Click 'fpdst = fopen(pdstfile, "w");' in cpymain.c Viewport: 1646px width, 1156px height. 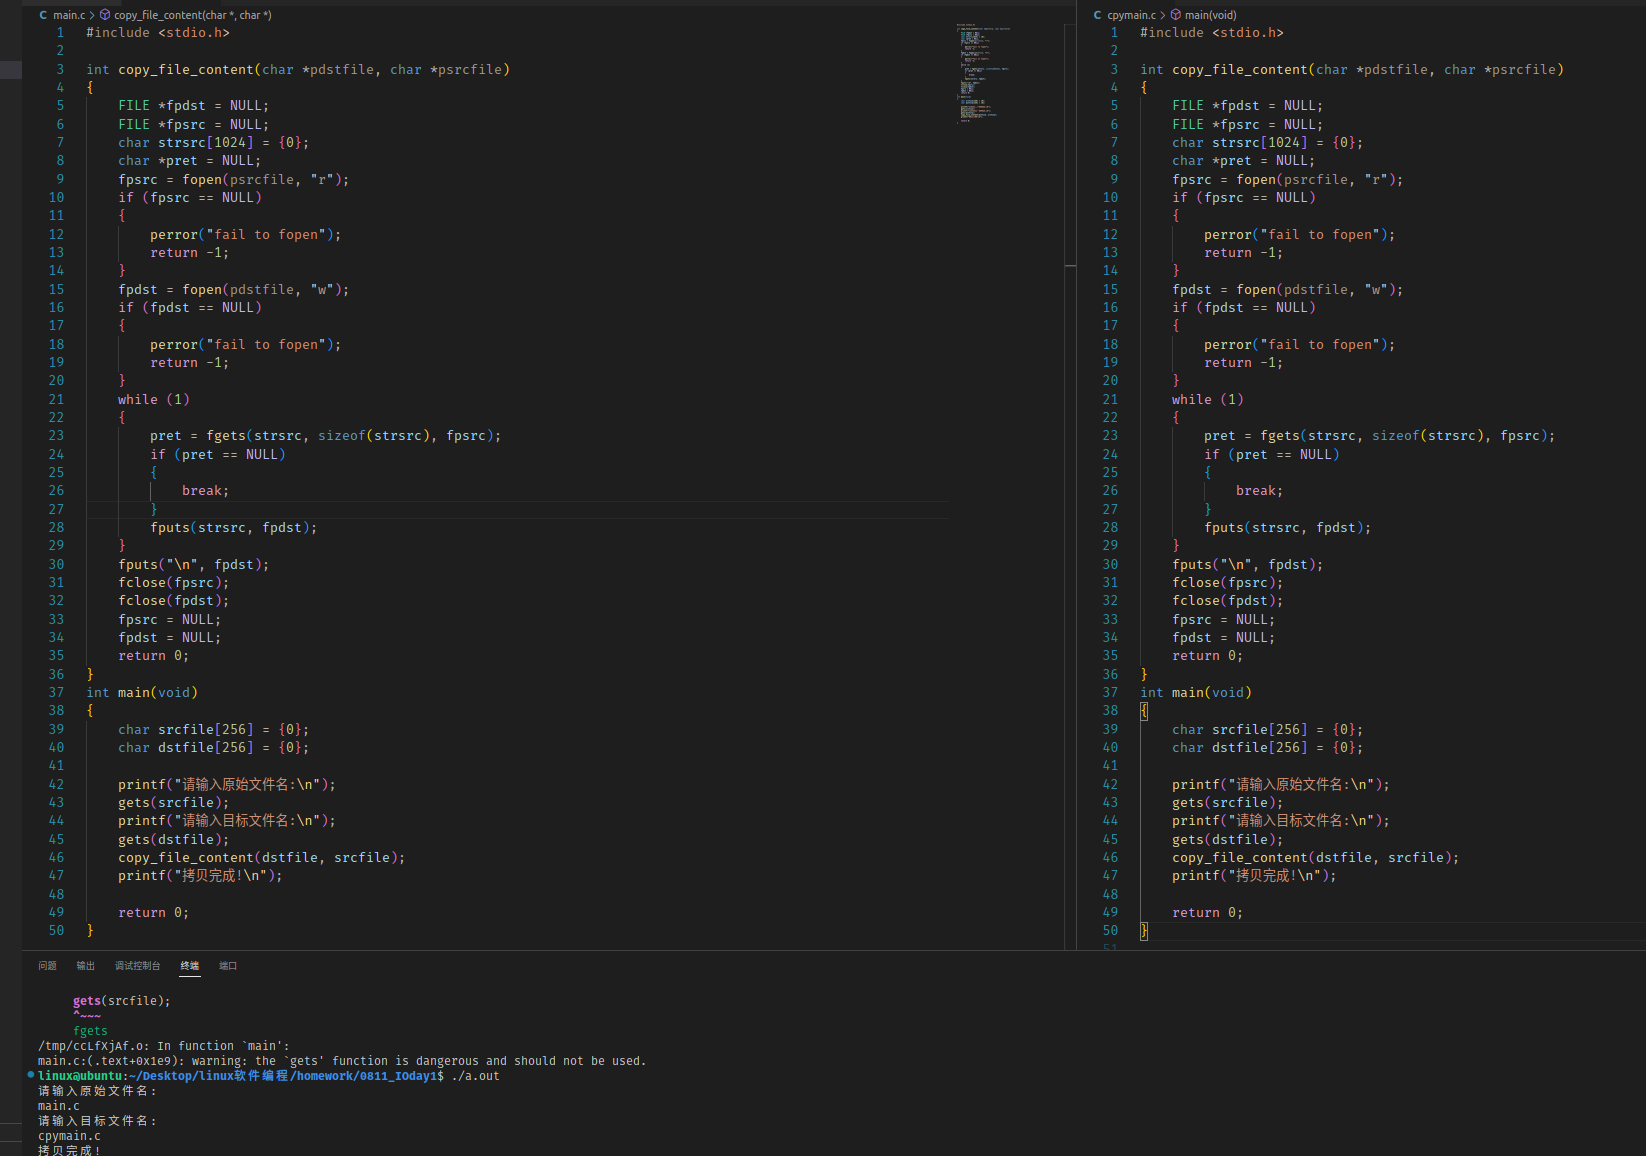[1288, 289]
